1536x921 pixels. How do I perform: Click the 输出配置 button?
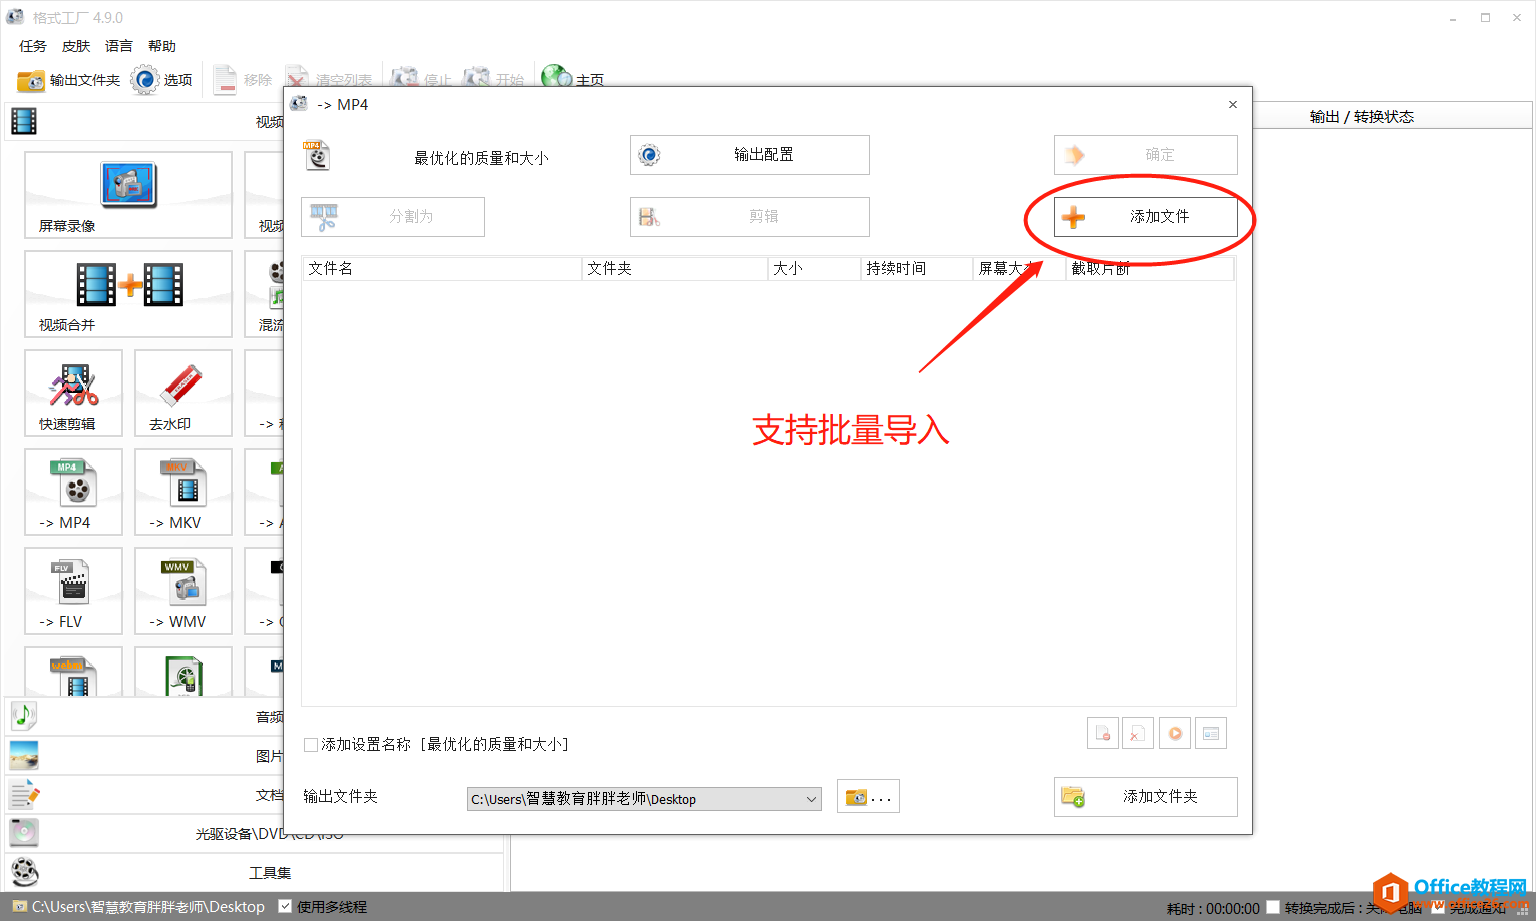pos(749,155)
